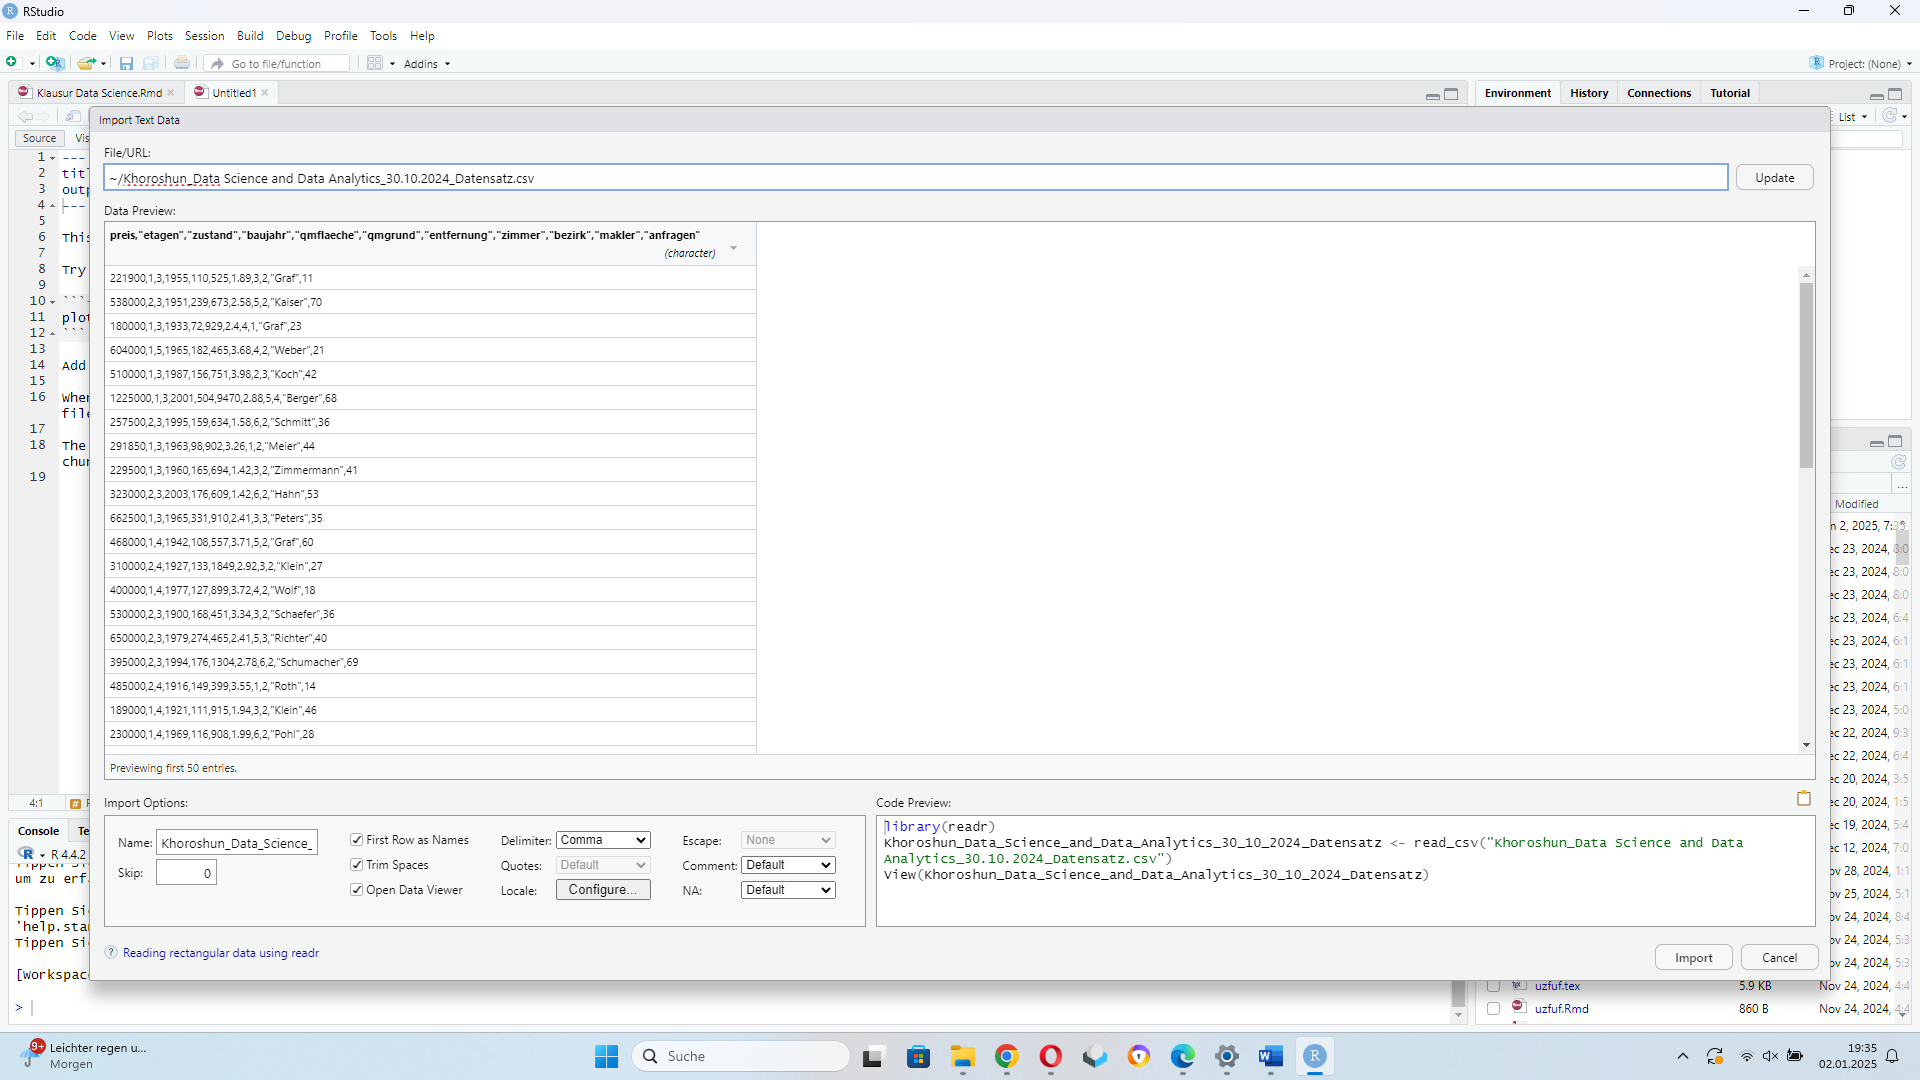
Task: Open Reading rectangular data using readr link
Action: [x=221, y=953]
